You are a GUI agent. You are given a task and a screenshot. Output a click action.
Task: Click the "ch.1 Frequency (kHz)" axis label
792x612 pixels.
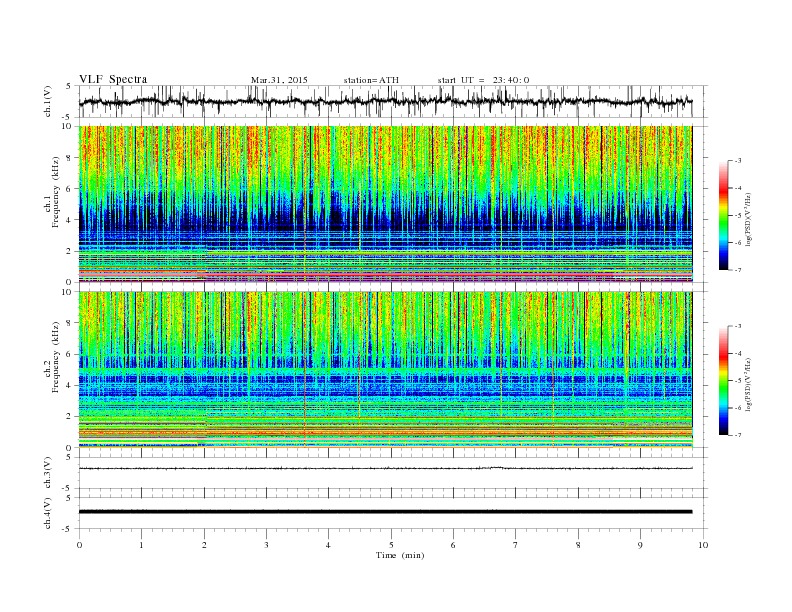[52, 191]
